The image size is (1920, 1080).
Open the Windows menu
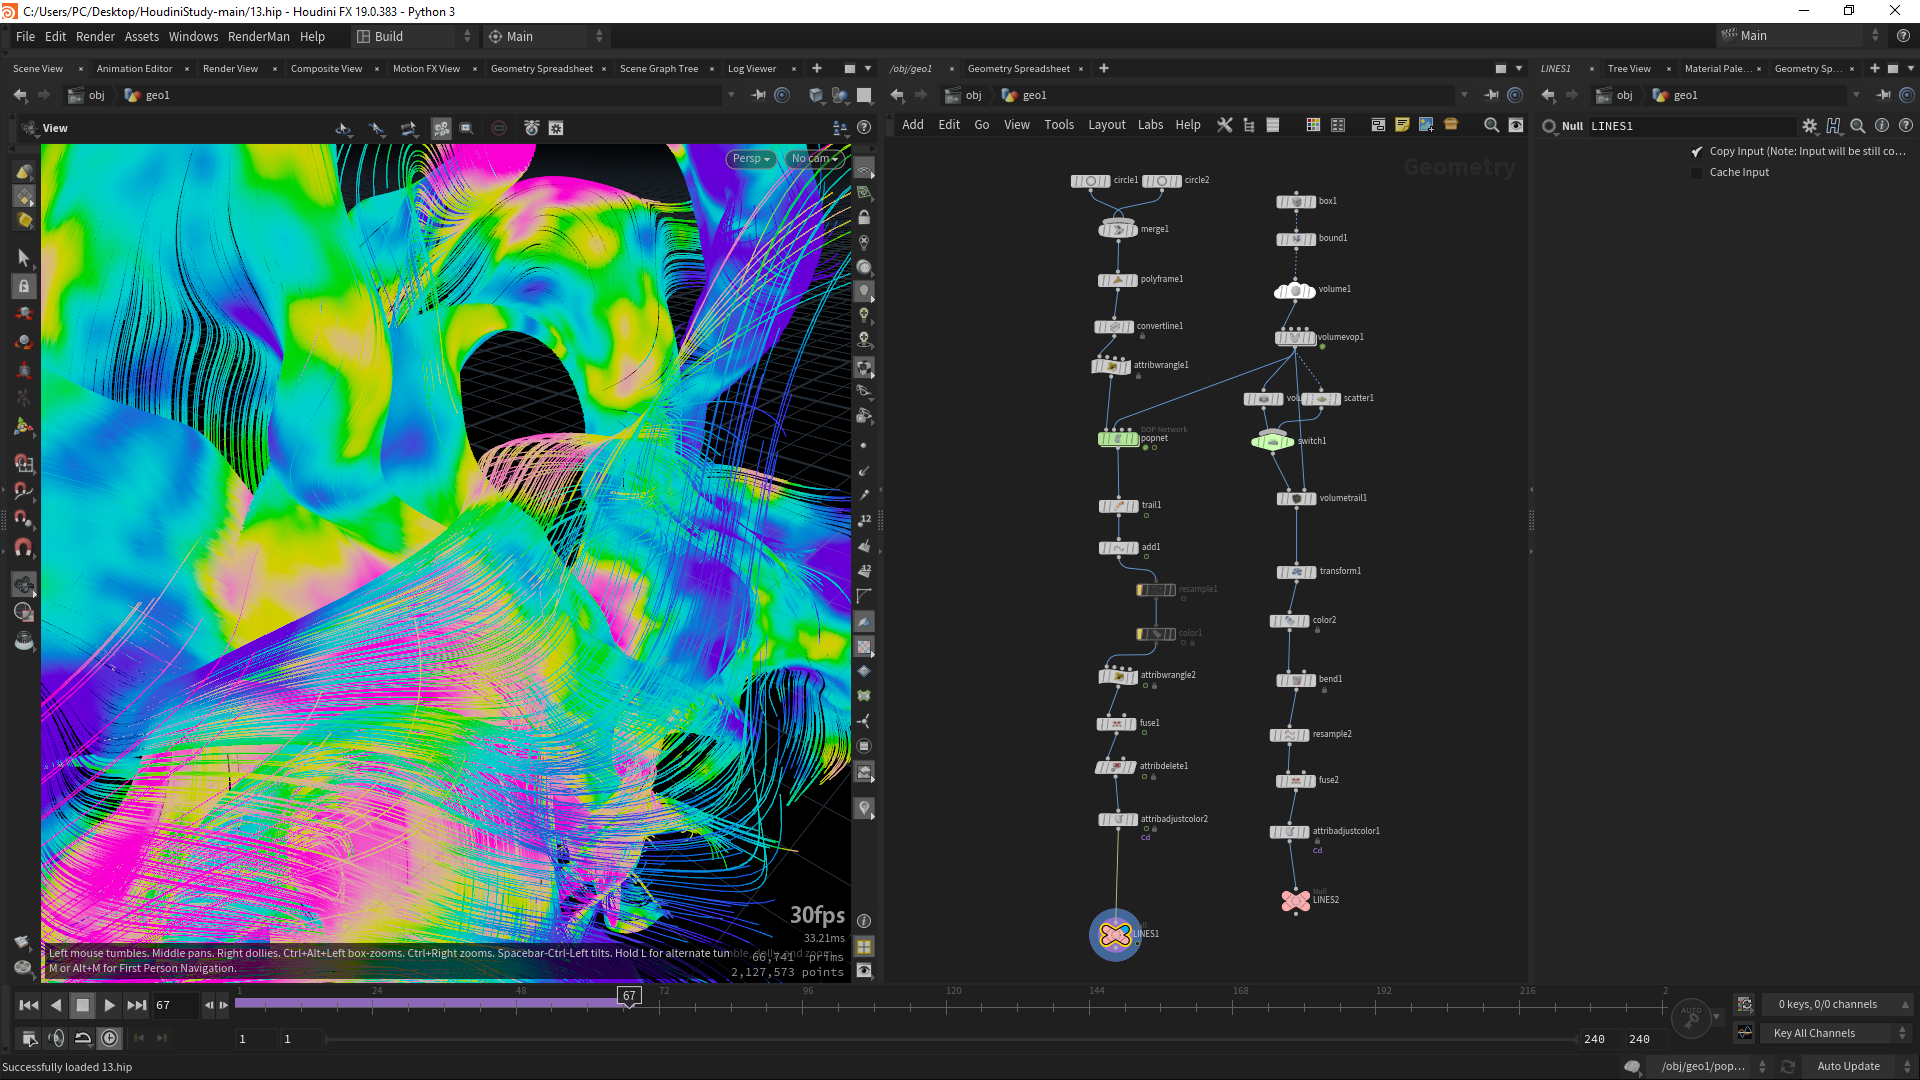click(x=193, y=36)
